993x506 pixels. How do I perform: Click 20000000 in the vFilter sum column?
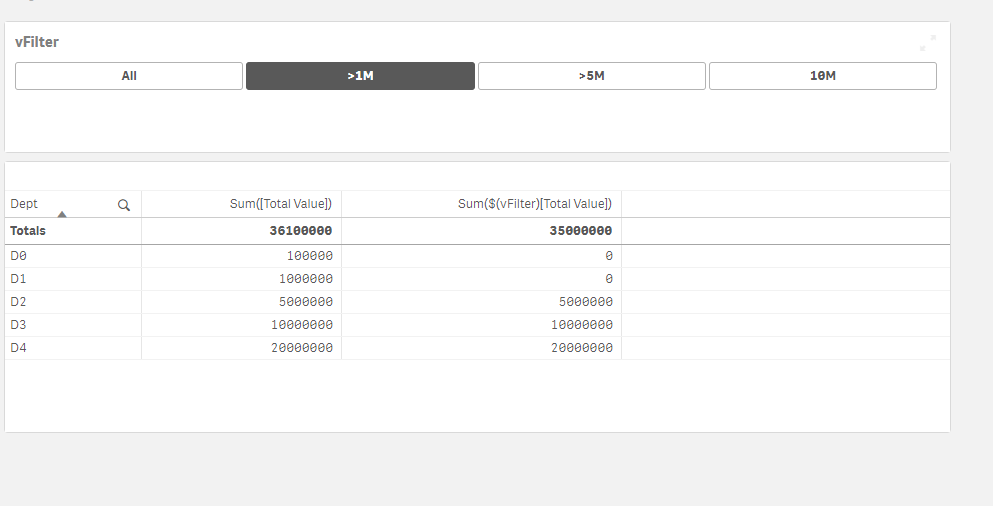(x=582, y=348)
